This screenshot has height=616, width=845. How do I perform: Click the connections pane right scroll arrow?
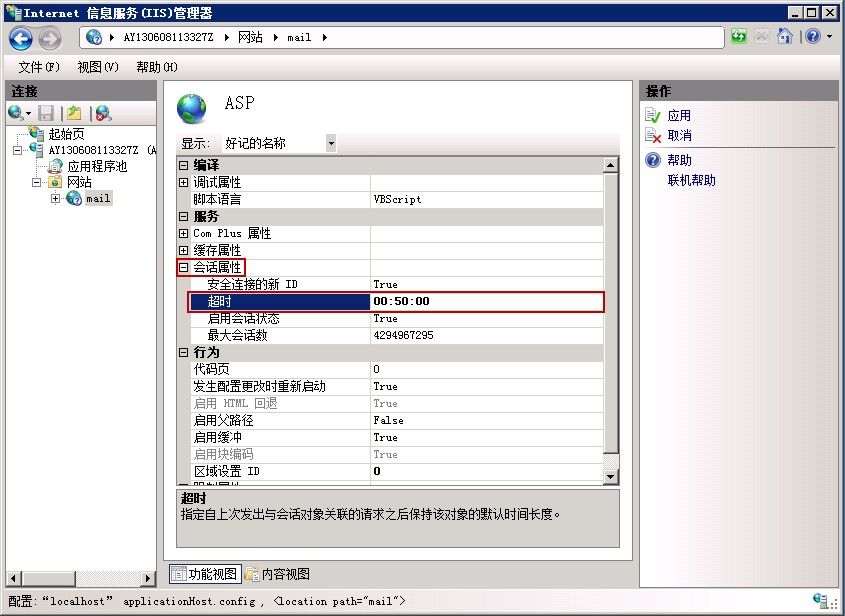tap(148, 578)
